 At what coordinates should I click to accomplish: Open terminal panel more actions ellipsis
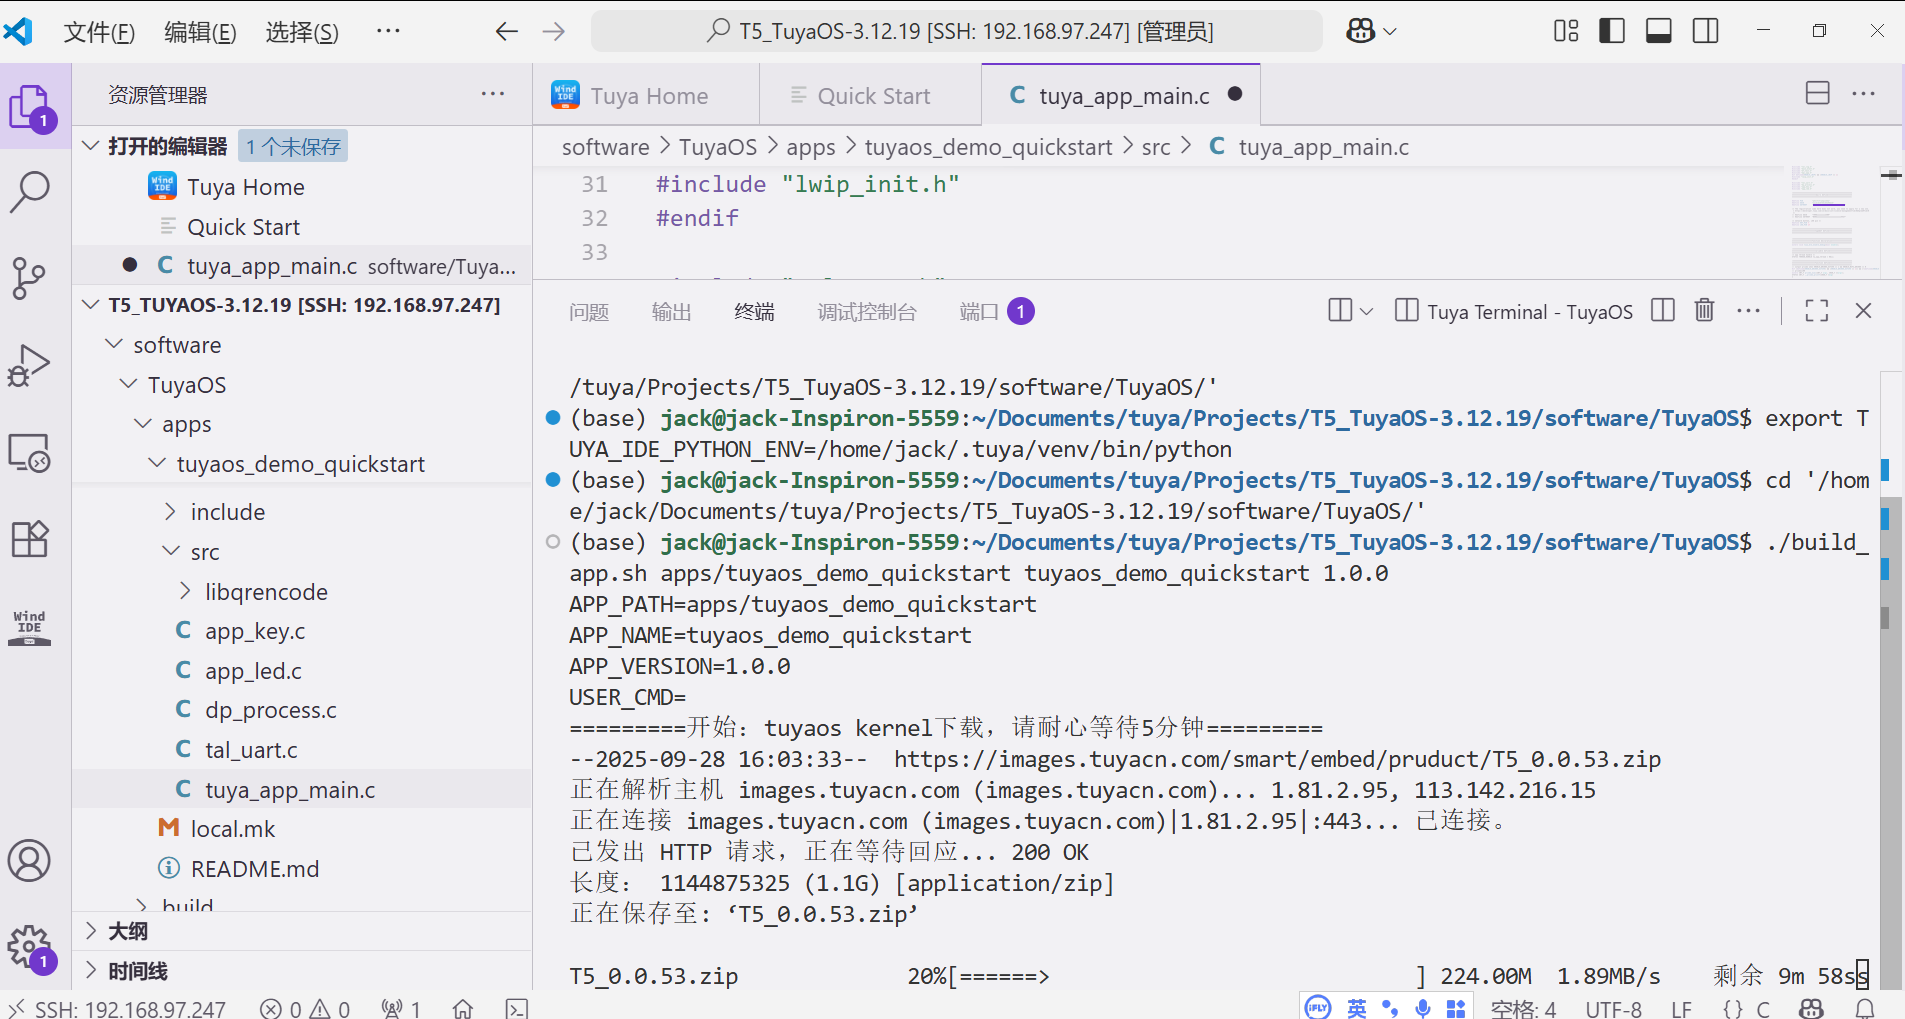[1749, 311]
